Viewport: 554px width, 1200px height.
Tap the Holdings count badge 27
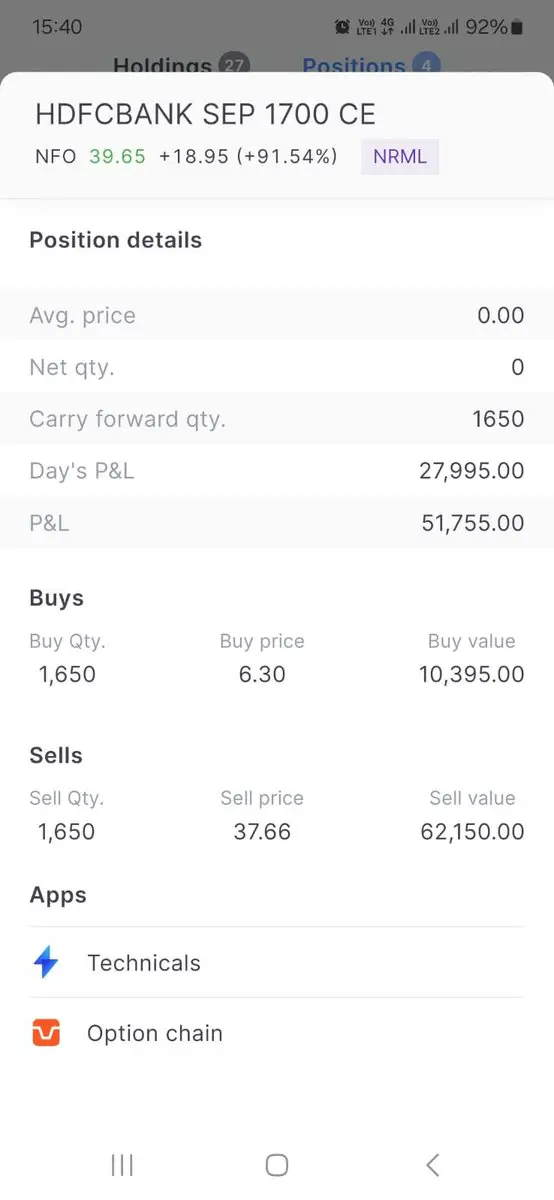pyautogui.click(x=235, y=66)
